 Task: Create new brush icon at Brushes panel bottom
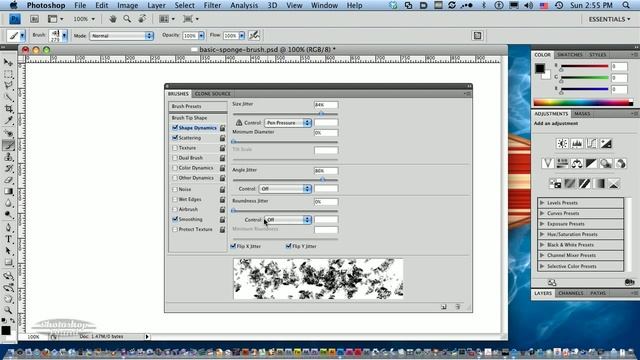(444, 307)
